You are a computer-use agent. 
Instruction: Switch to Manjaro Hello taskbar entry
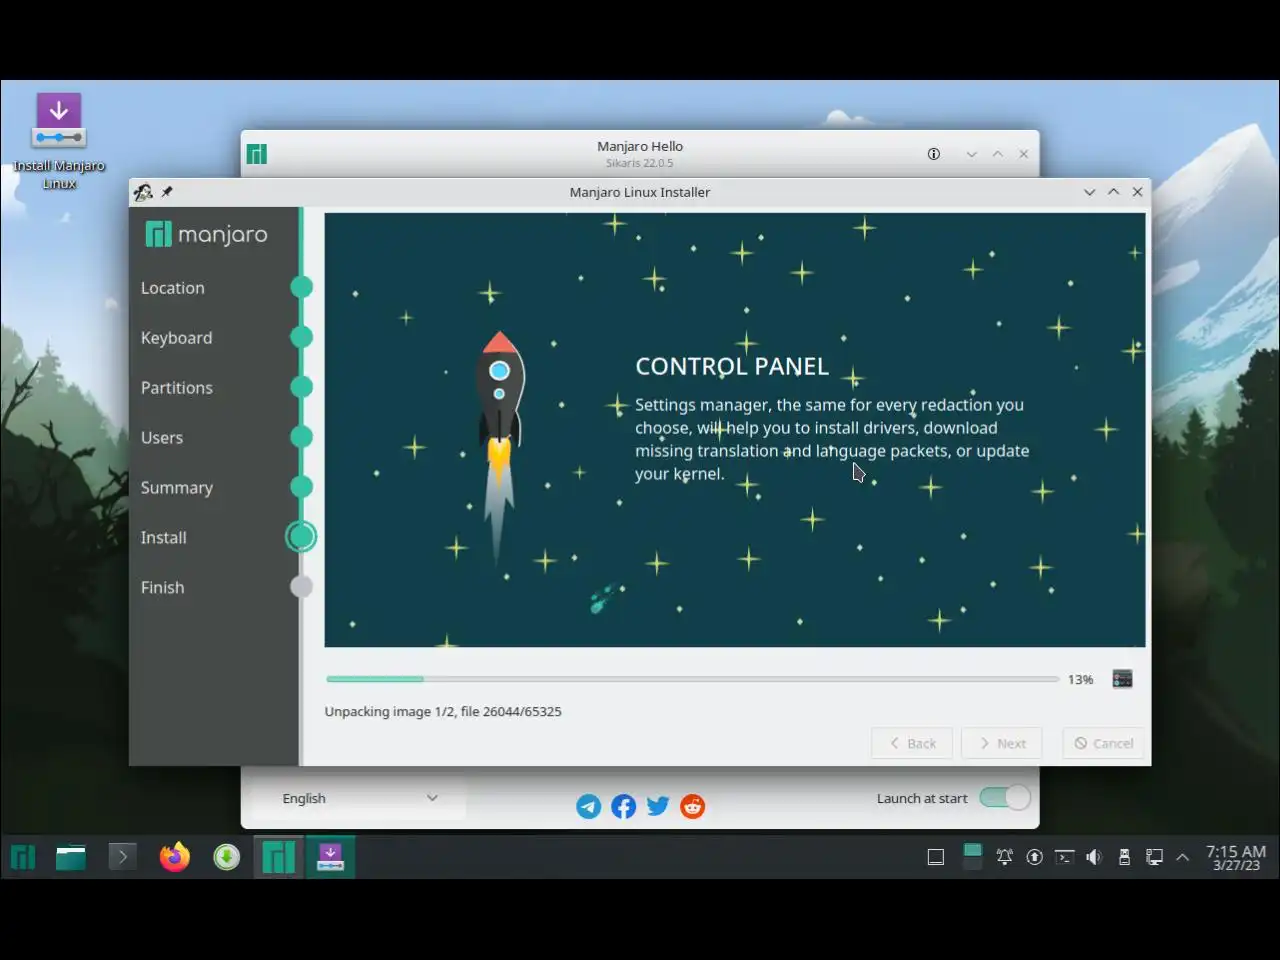point(278,857)
